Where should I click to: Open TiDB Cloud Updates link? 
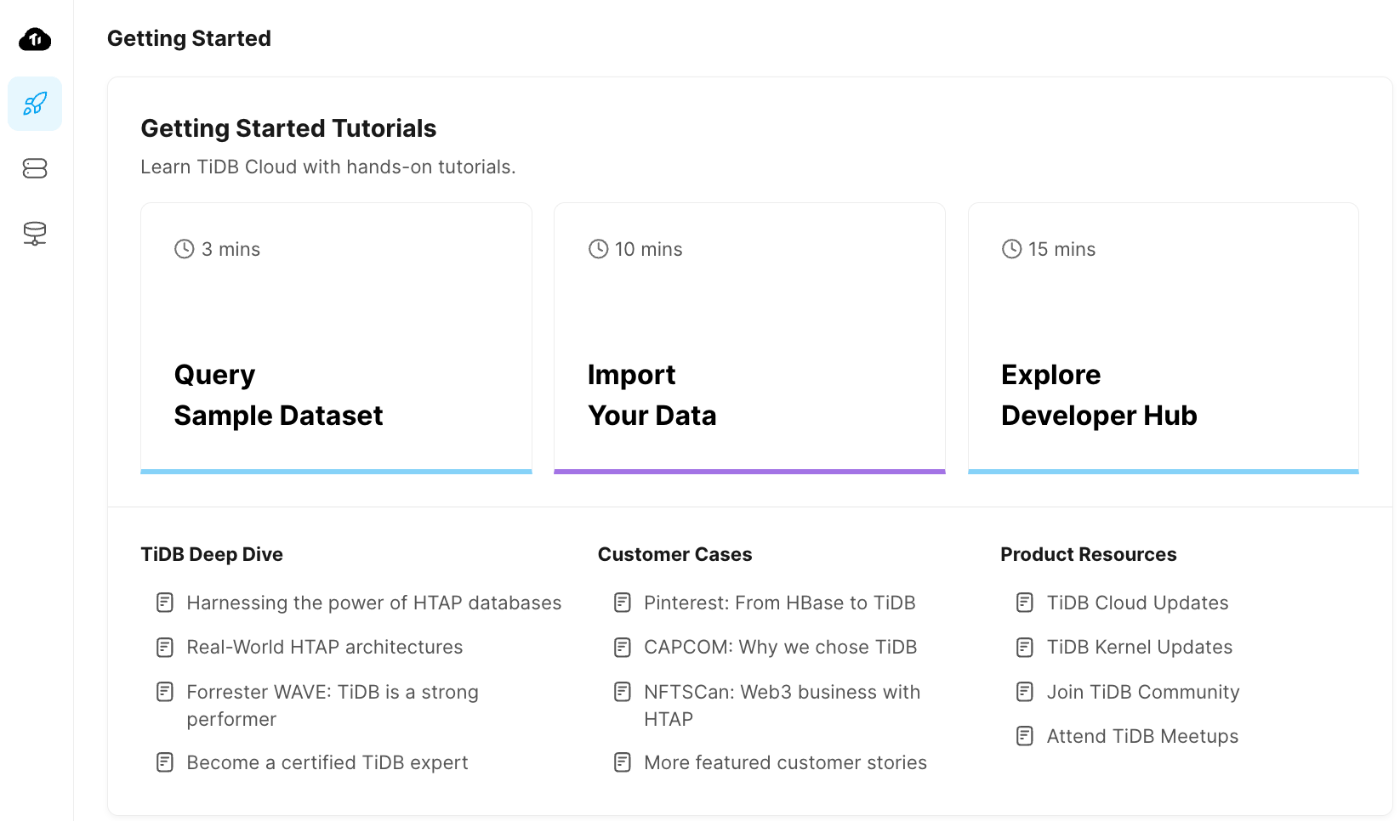pyautogui.click(x=1137, y=603)
